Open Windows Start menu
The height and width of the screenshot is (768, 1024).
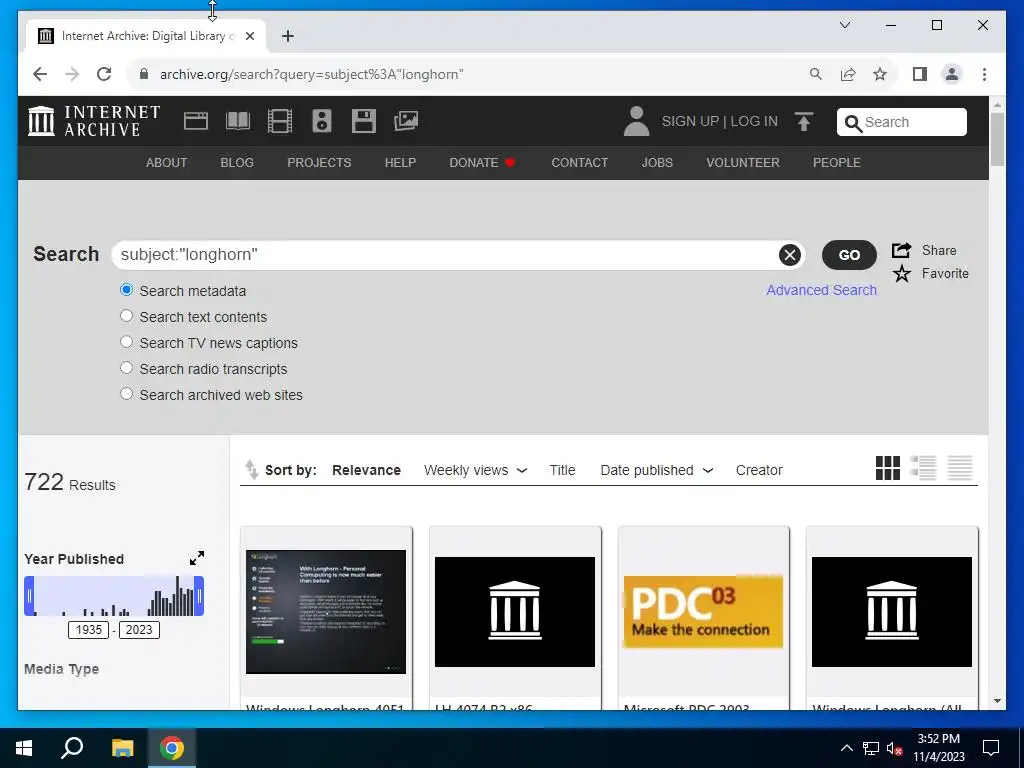24,748
